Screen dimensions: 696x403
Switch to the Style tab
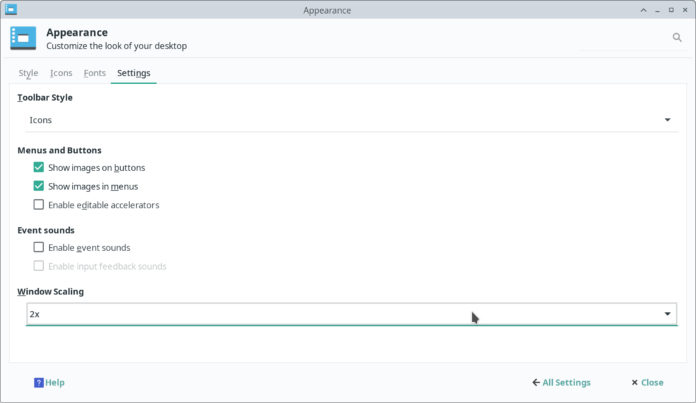pos(28,73)
